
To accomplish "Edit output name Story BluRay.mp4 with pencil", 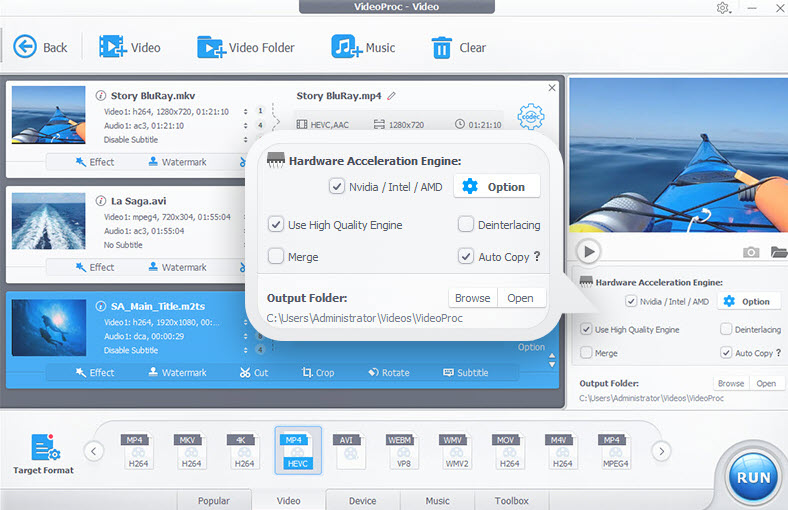I will (391, 95).
